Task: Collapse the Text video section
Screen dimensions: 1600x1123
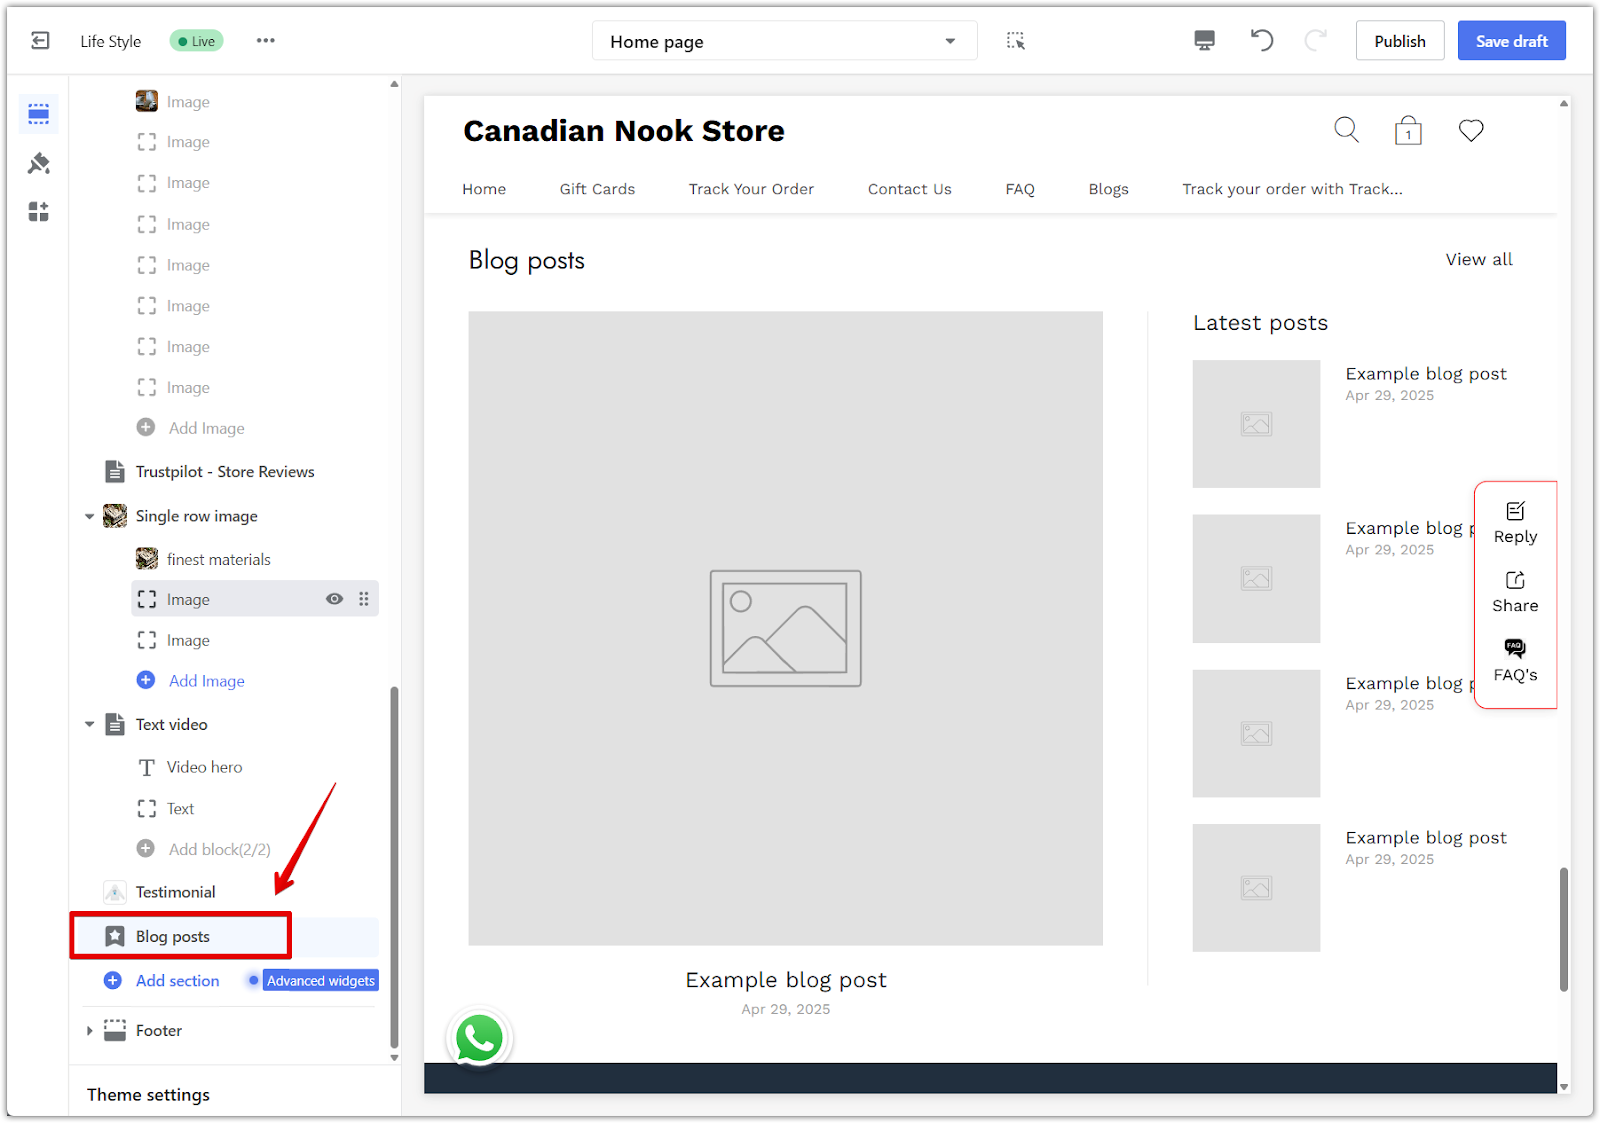Action: tap(90, 725)
